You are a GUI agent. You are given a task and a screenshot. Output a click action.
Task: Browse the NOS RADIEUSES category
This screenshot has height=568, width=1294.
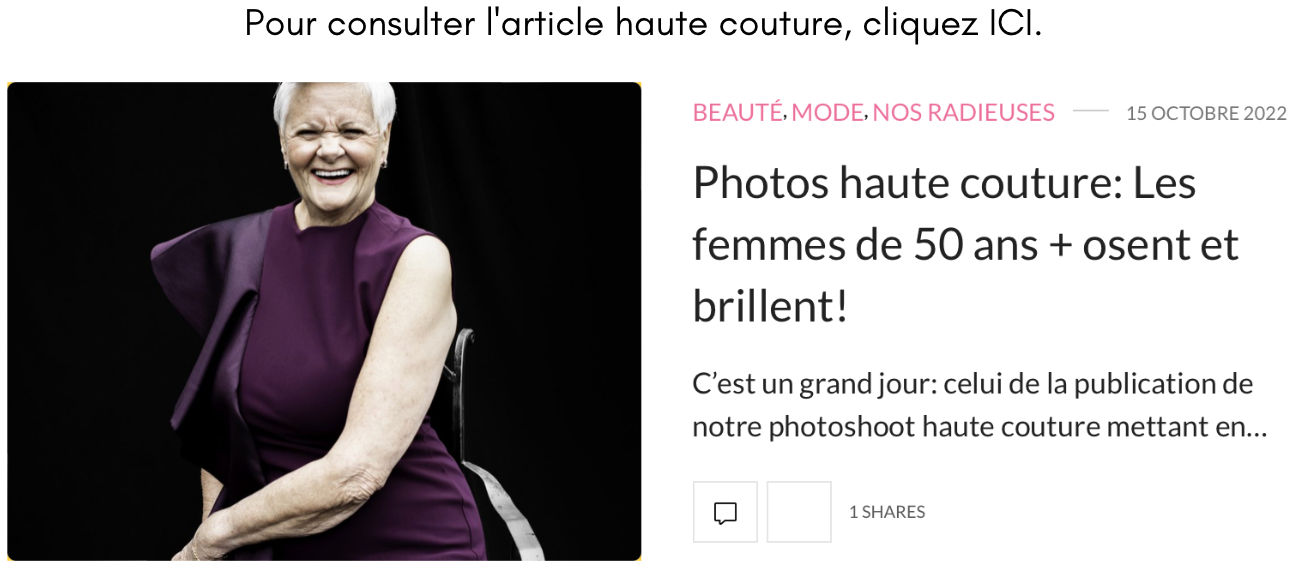963,113
